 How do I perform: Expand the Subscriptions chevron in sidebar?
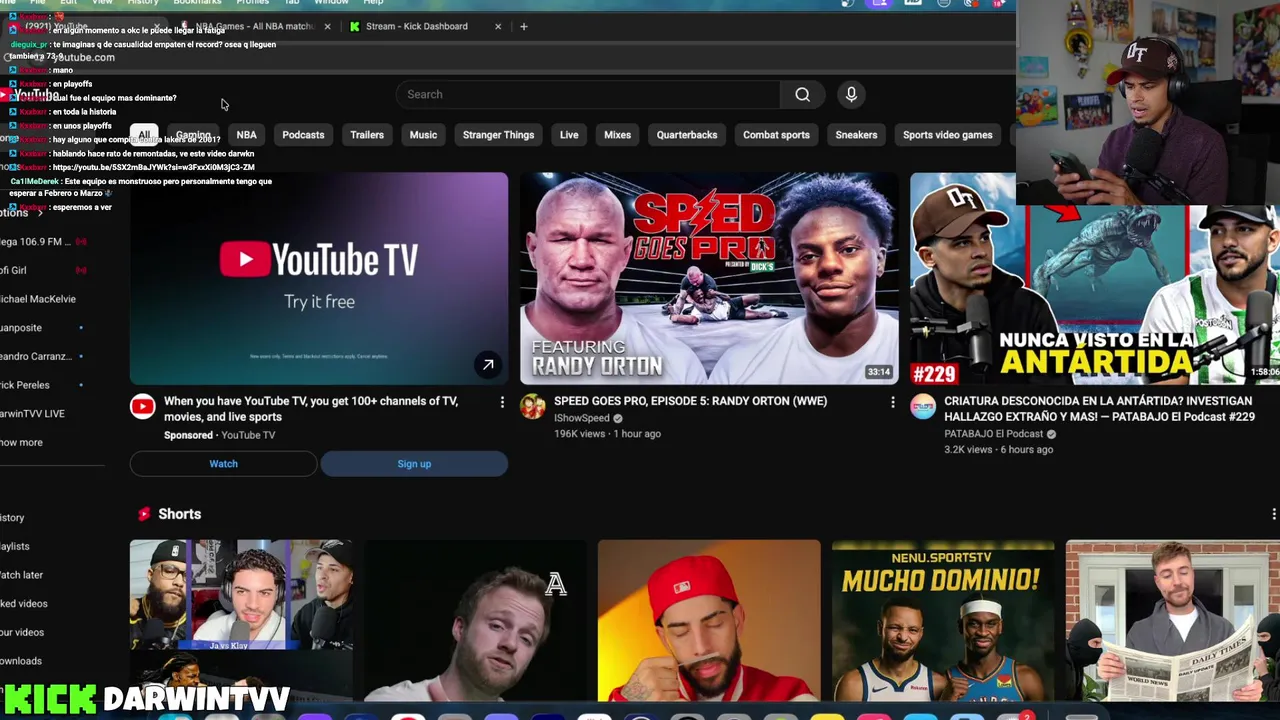coord(40,213)
